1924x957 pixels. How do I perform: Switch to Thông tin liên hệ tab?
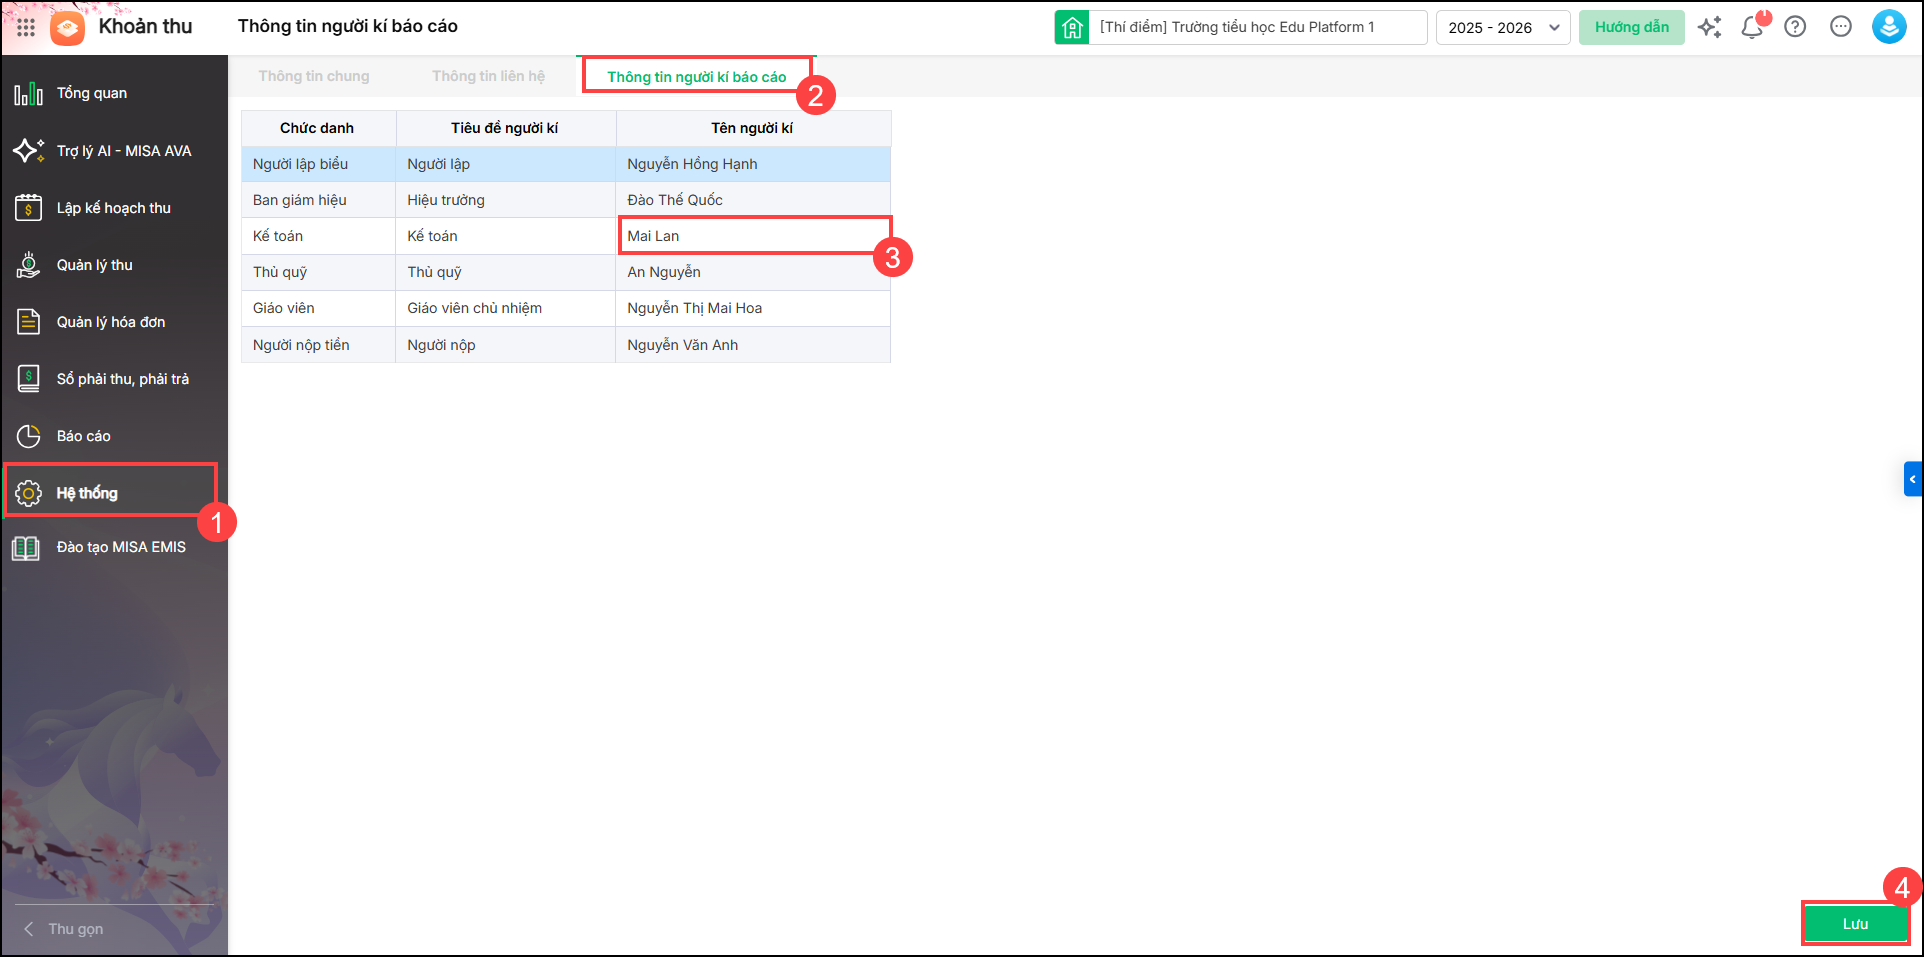point(488,76)
